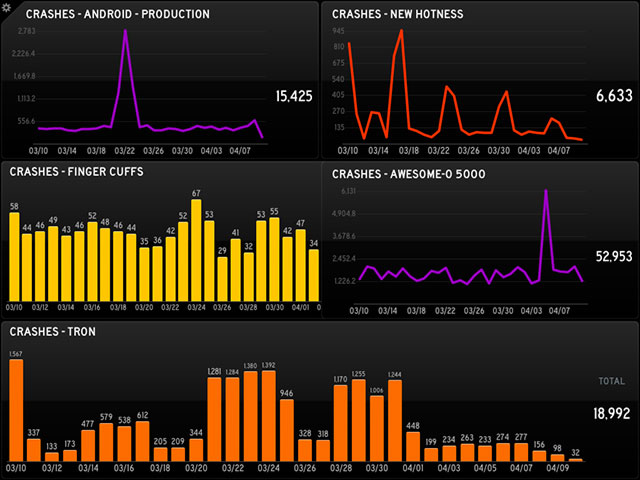Click the 52,953 total for Awesome-O 5000

(613, 257)
